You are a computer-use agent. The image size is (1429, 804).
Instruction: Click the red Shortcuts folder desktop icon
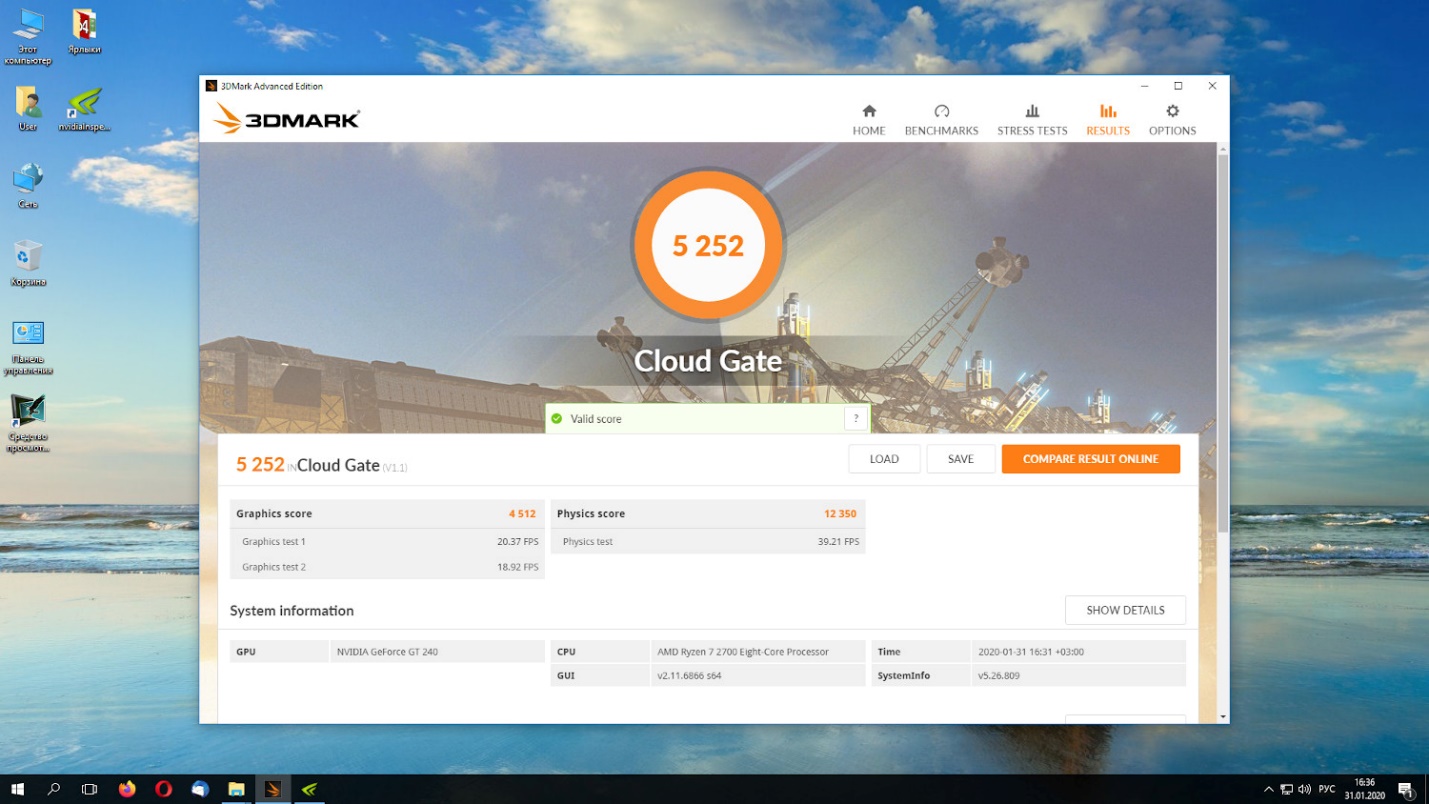tap(85, 31)
